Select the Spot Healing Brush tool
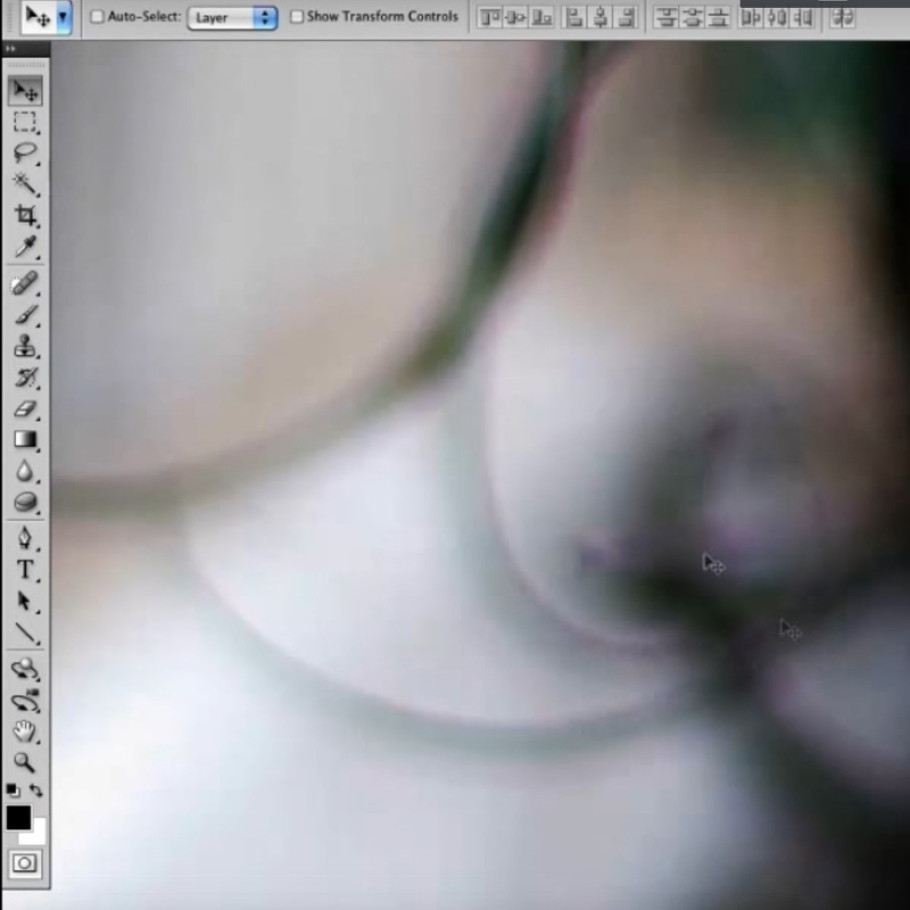 [25, 284]
